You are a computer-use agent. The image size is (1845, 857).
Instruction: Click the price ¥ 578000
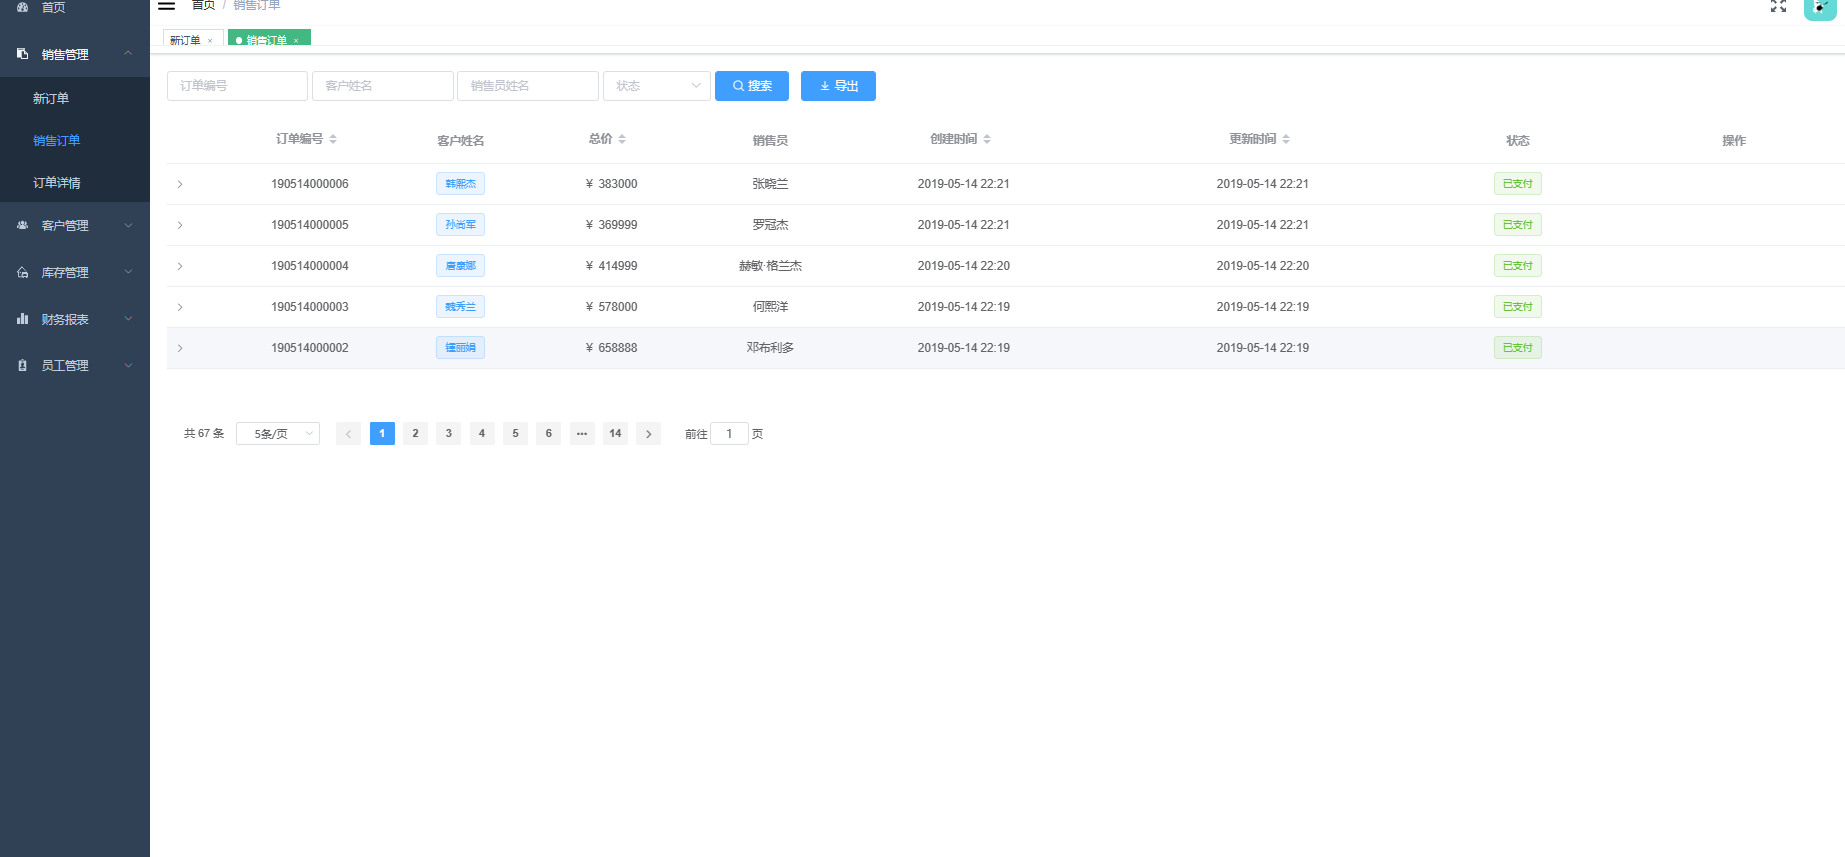611,307
